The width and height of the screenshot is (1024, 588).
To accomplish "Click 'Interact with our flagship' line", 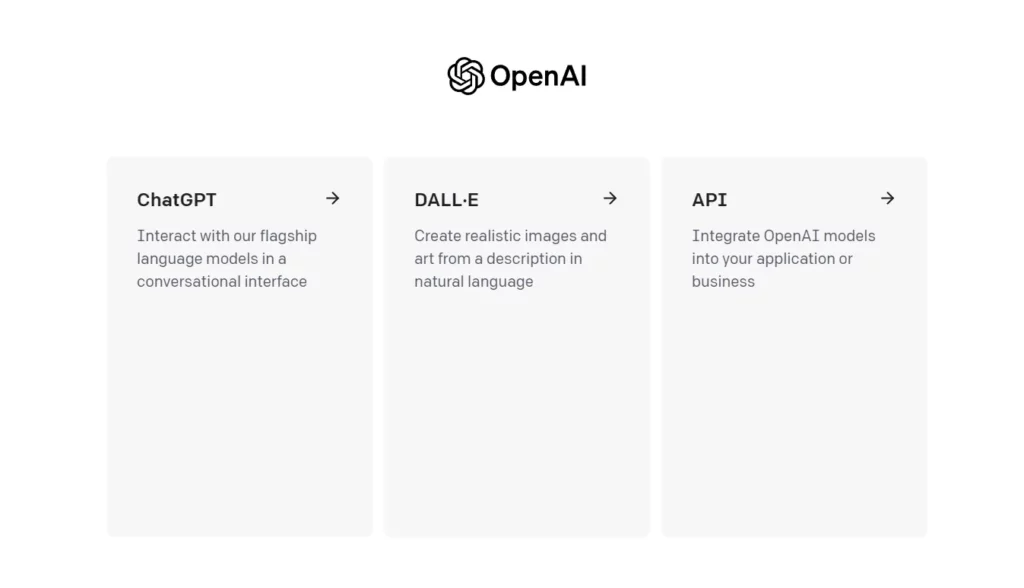I will 227,236.
